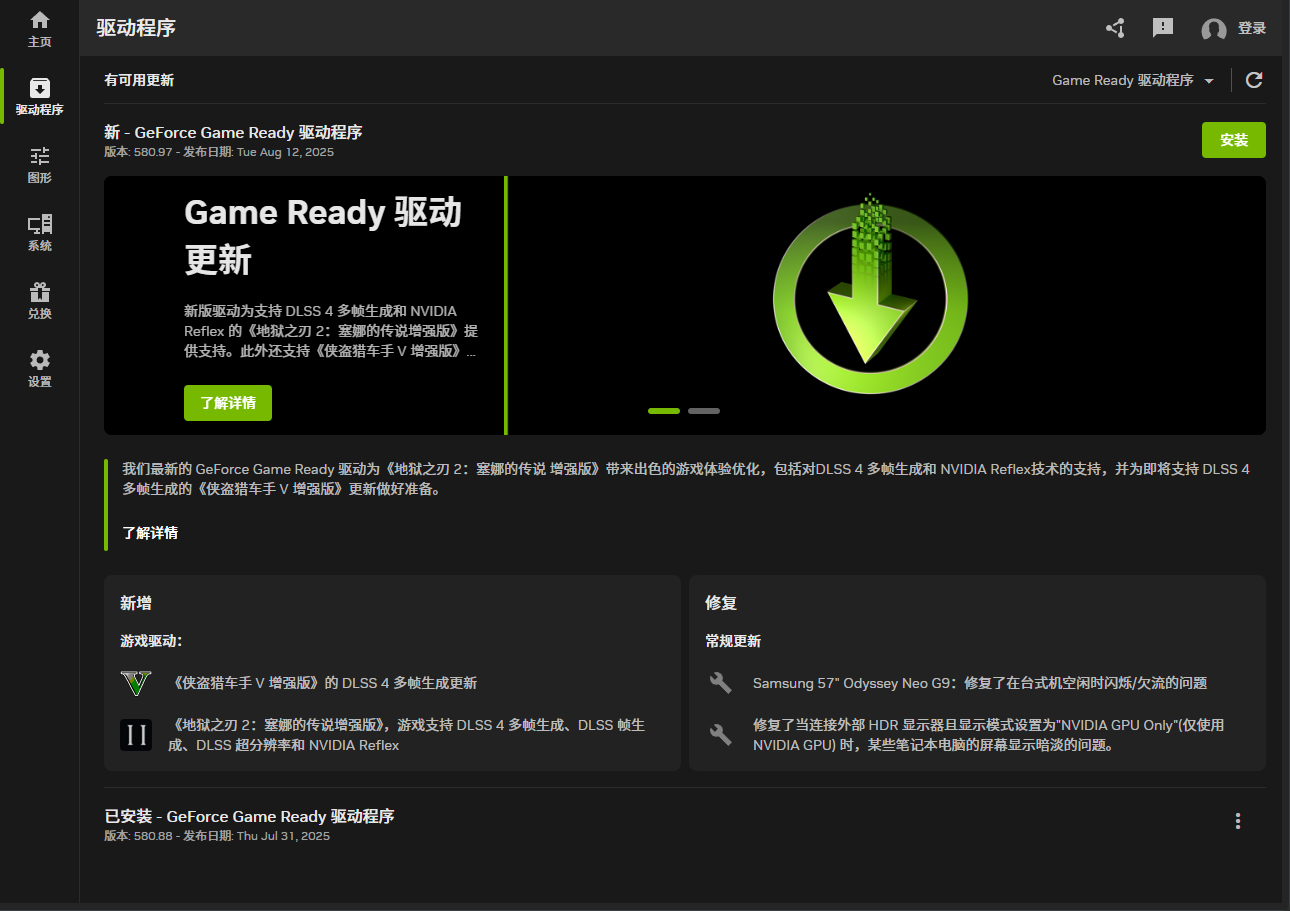This screenshot has height=911, width=1290.
Task: Click 已安装 - GeForce Game Ready 驱动程序 title
Action: (x=249, y=816)
